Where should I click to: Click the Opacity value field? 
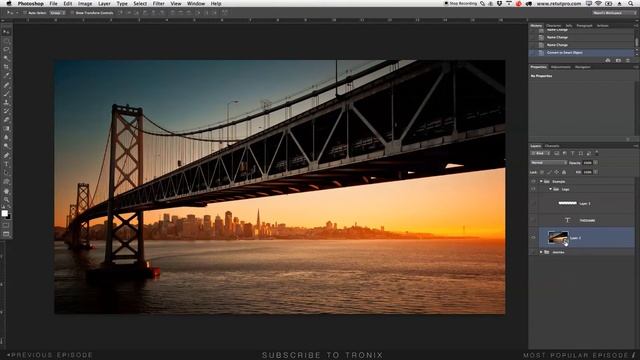tap(587, 162)
